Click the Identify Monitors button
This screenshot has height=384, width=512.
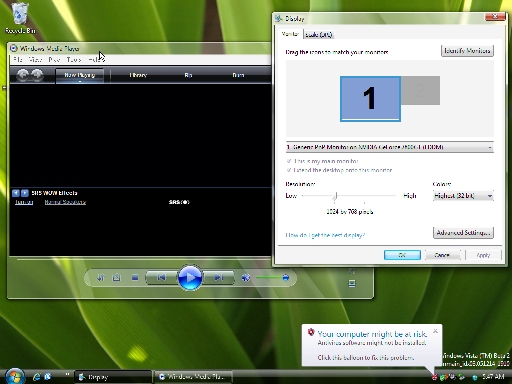467,51
